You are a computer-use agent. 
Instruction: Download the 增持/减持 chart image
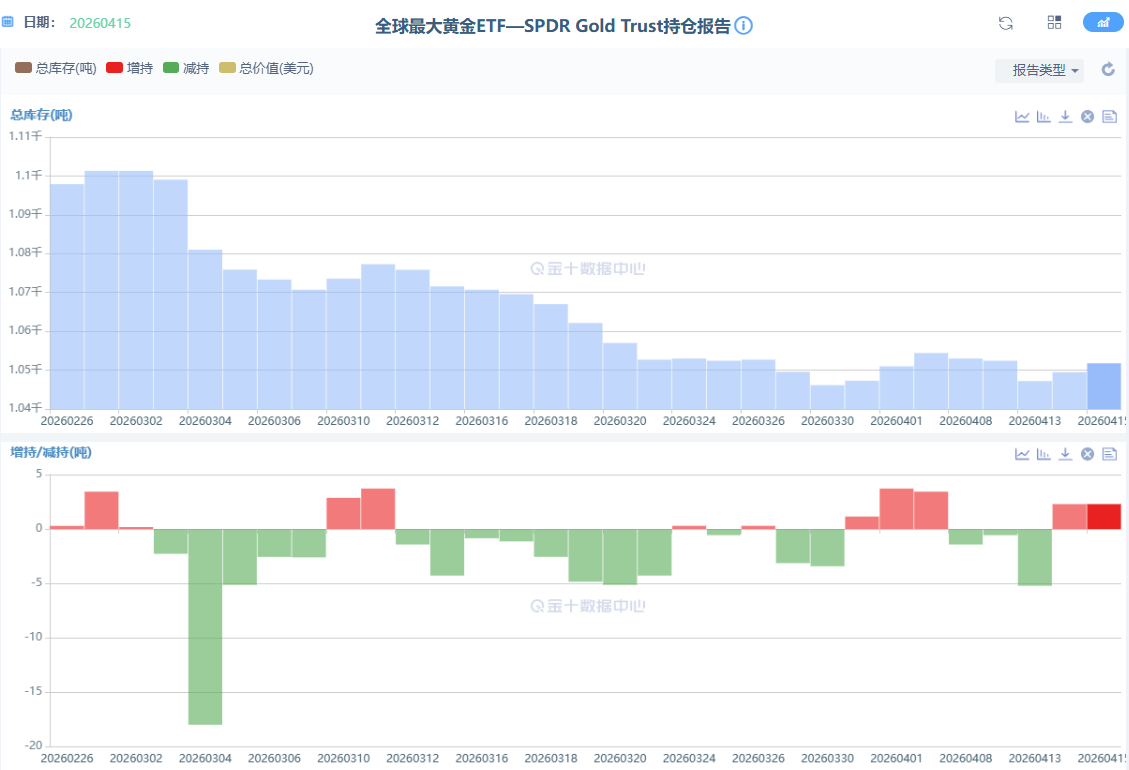[1066, 454]
